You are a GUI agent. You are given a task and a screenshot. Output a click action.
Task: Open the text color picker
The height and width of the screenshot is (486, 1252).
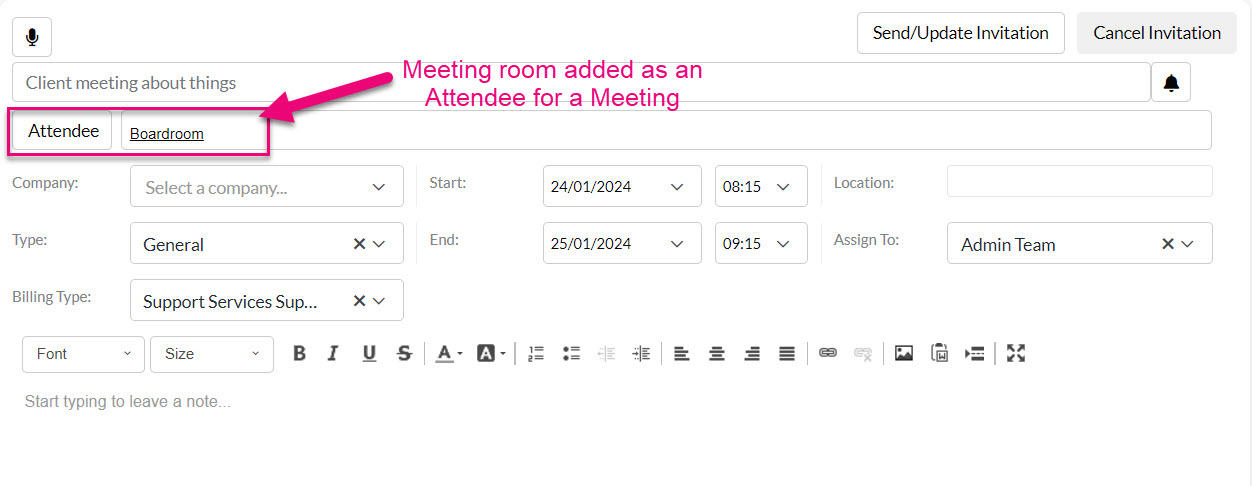[449, 353]
